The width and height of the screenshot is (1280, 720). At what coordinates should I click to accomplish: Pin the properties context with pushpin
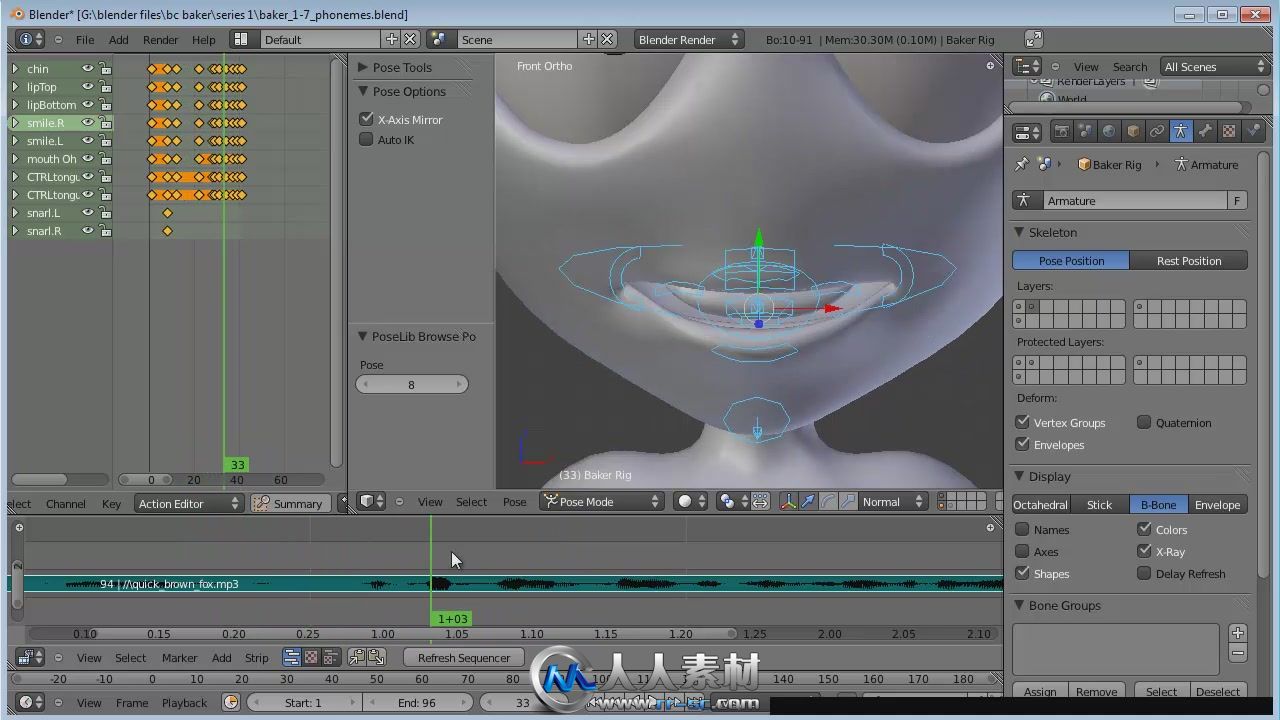pos(1022,164)
